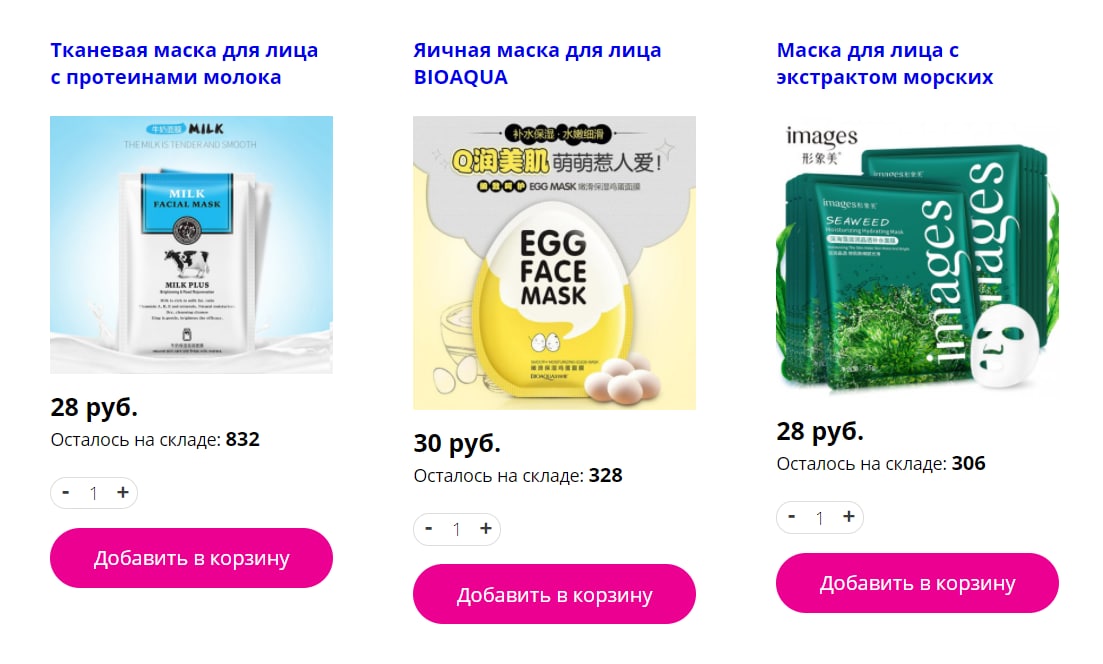
Task: Select the stock count 832 text
Action: [243, 440]
